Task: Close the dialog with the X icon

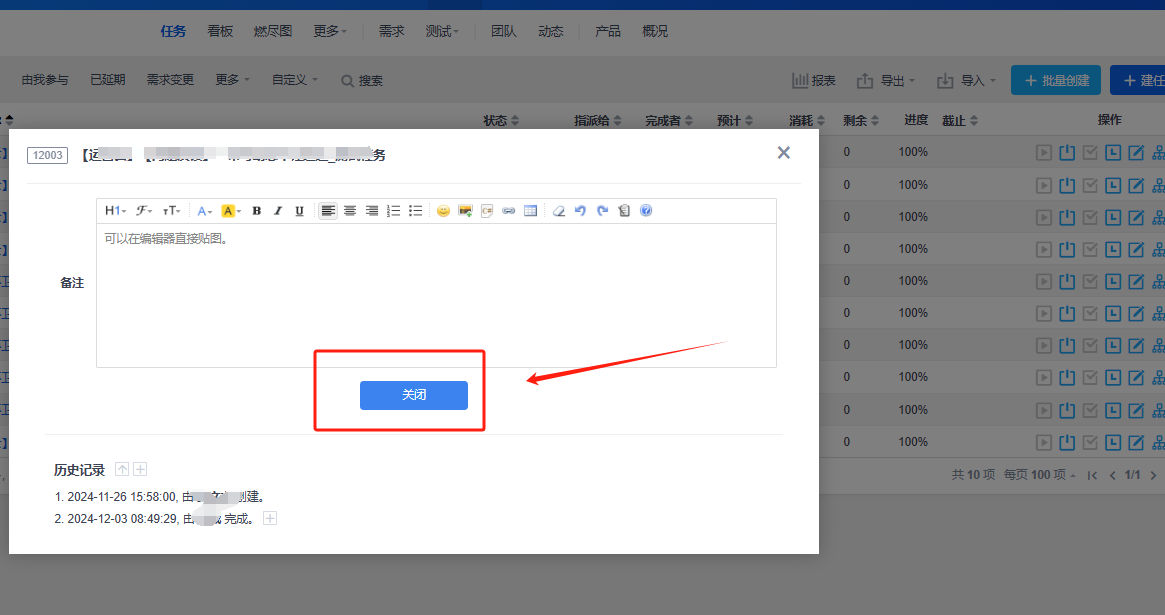Action: coord(784,153)
